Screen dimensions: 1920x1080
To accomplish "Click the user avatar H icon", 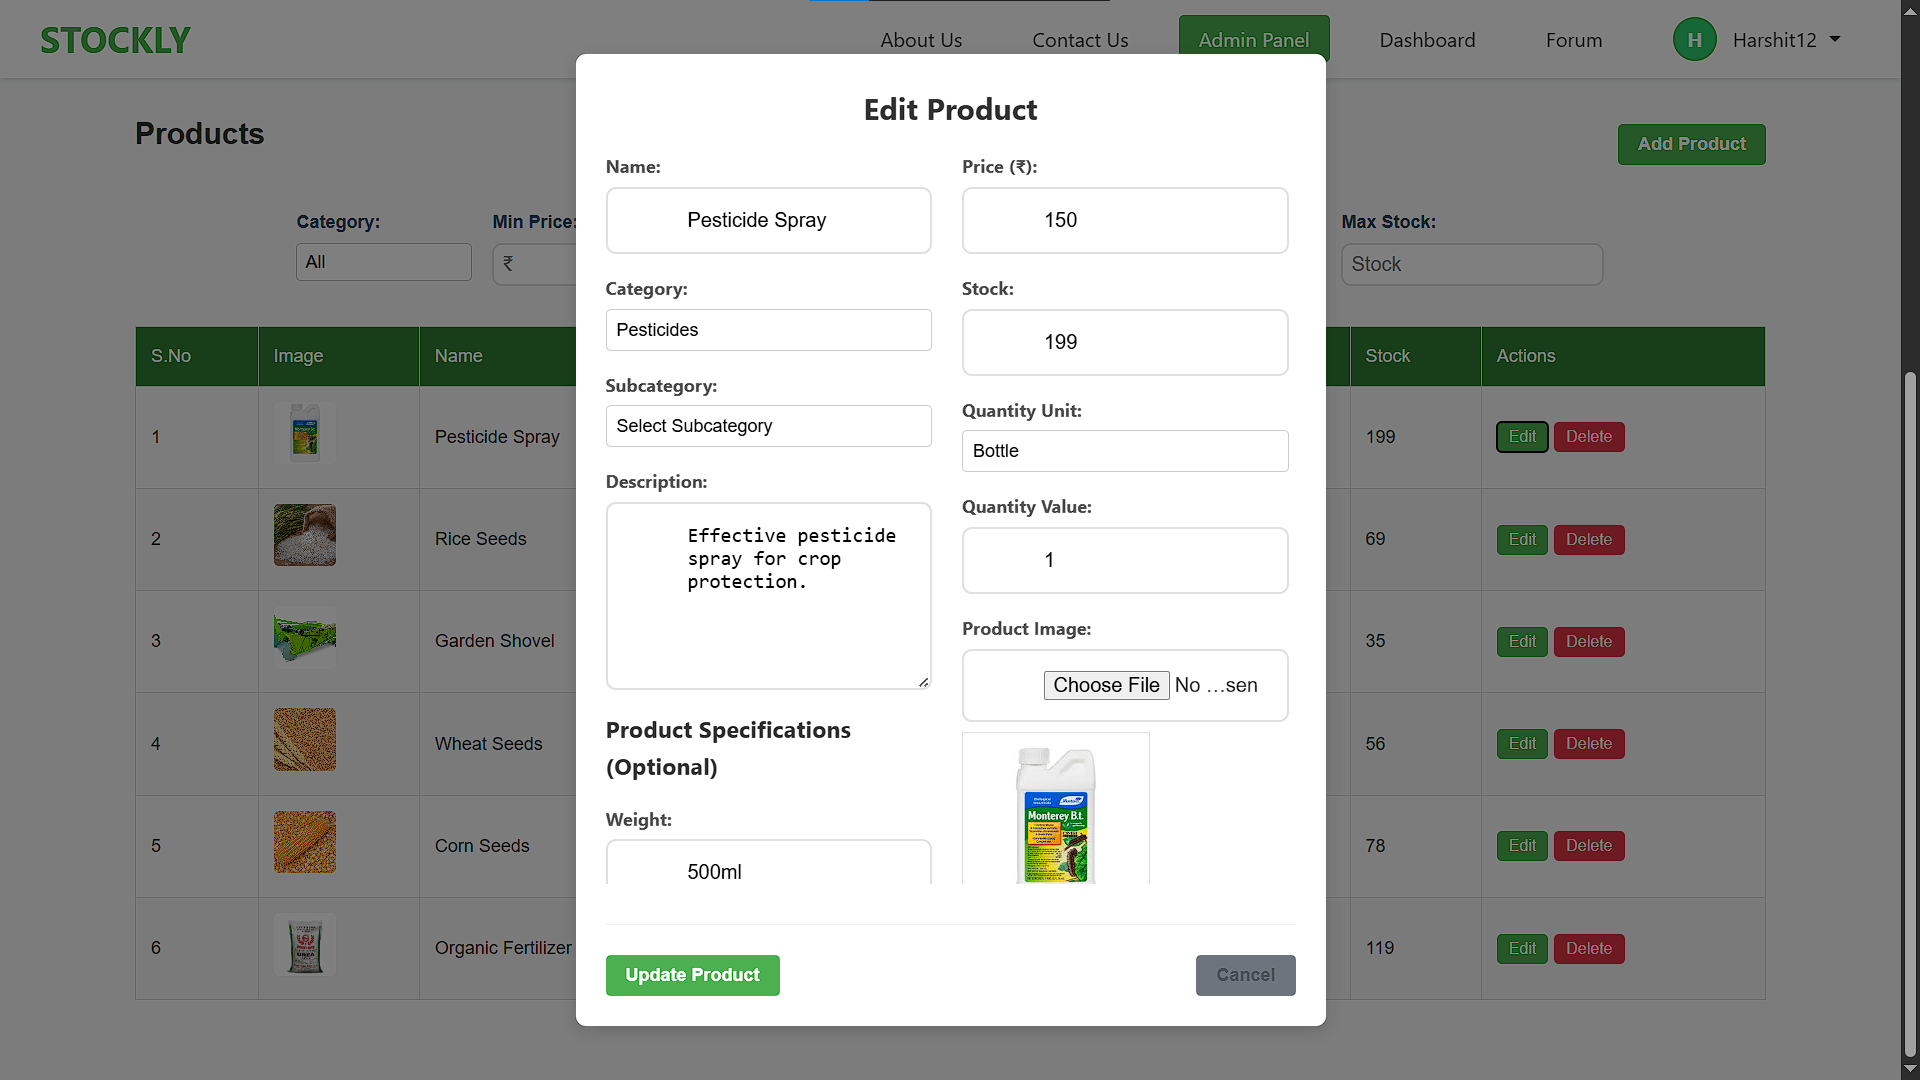I will pyautogui.click(x=1694, y=40).
